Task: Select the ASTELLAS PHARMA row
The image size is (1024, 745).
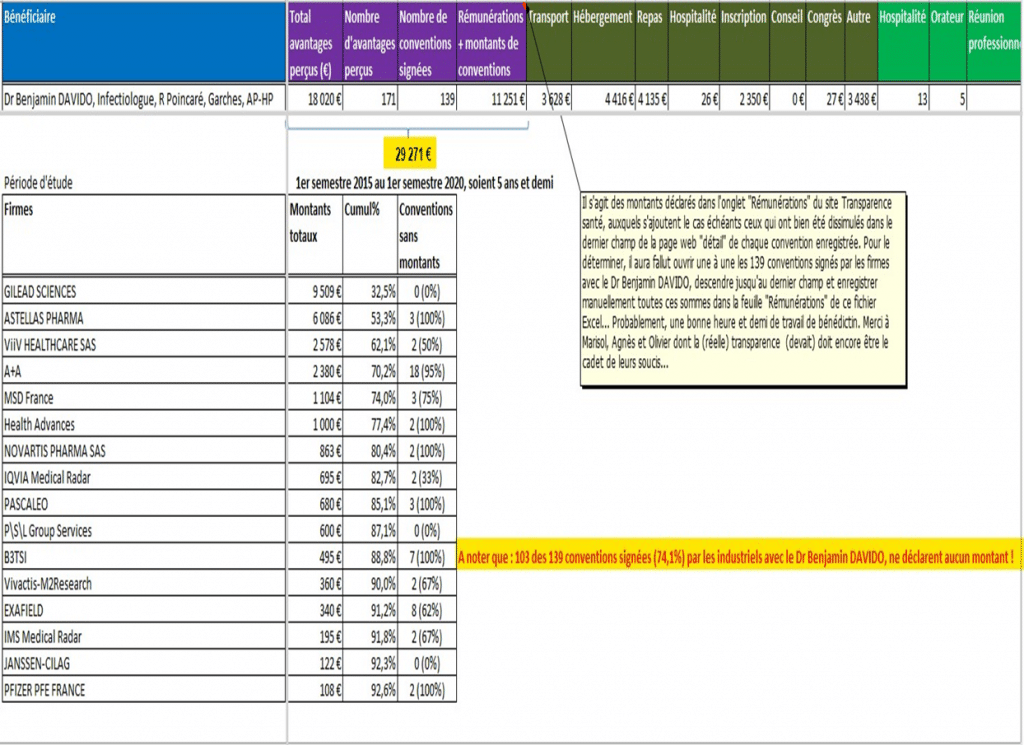Action: [x=229, y=318]
